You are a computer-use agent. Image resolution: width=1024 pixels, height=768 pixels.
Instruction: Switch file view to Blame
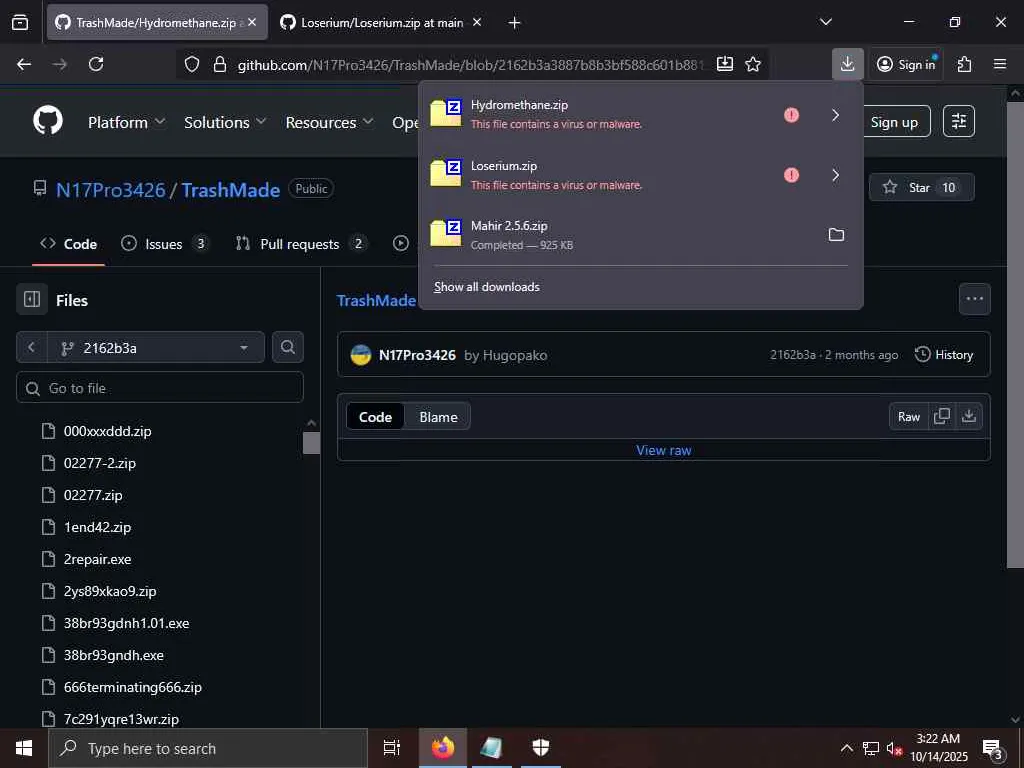point(438,417)
